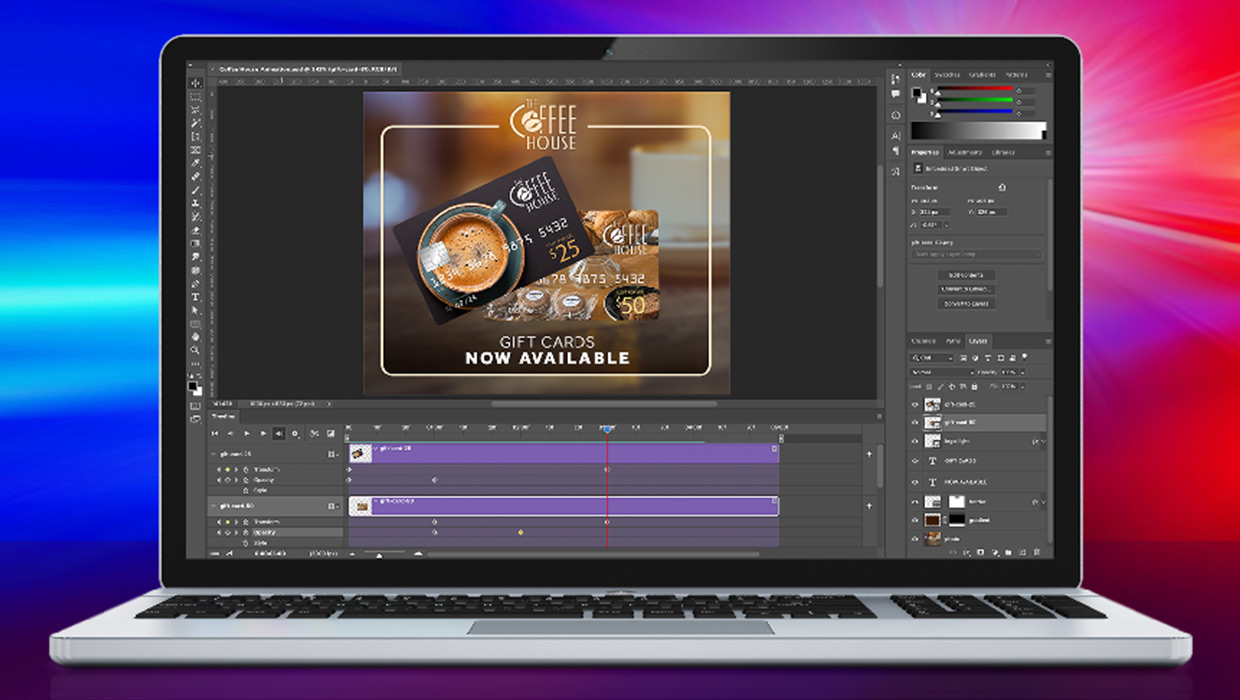Toggle Transform stopwatch on gift-card-25 track

coord(246,470)
